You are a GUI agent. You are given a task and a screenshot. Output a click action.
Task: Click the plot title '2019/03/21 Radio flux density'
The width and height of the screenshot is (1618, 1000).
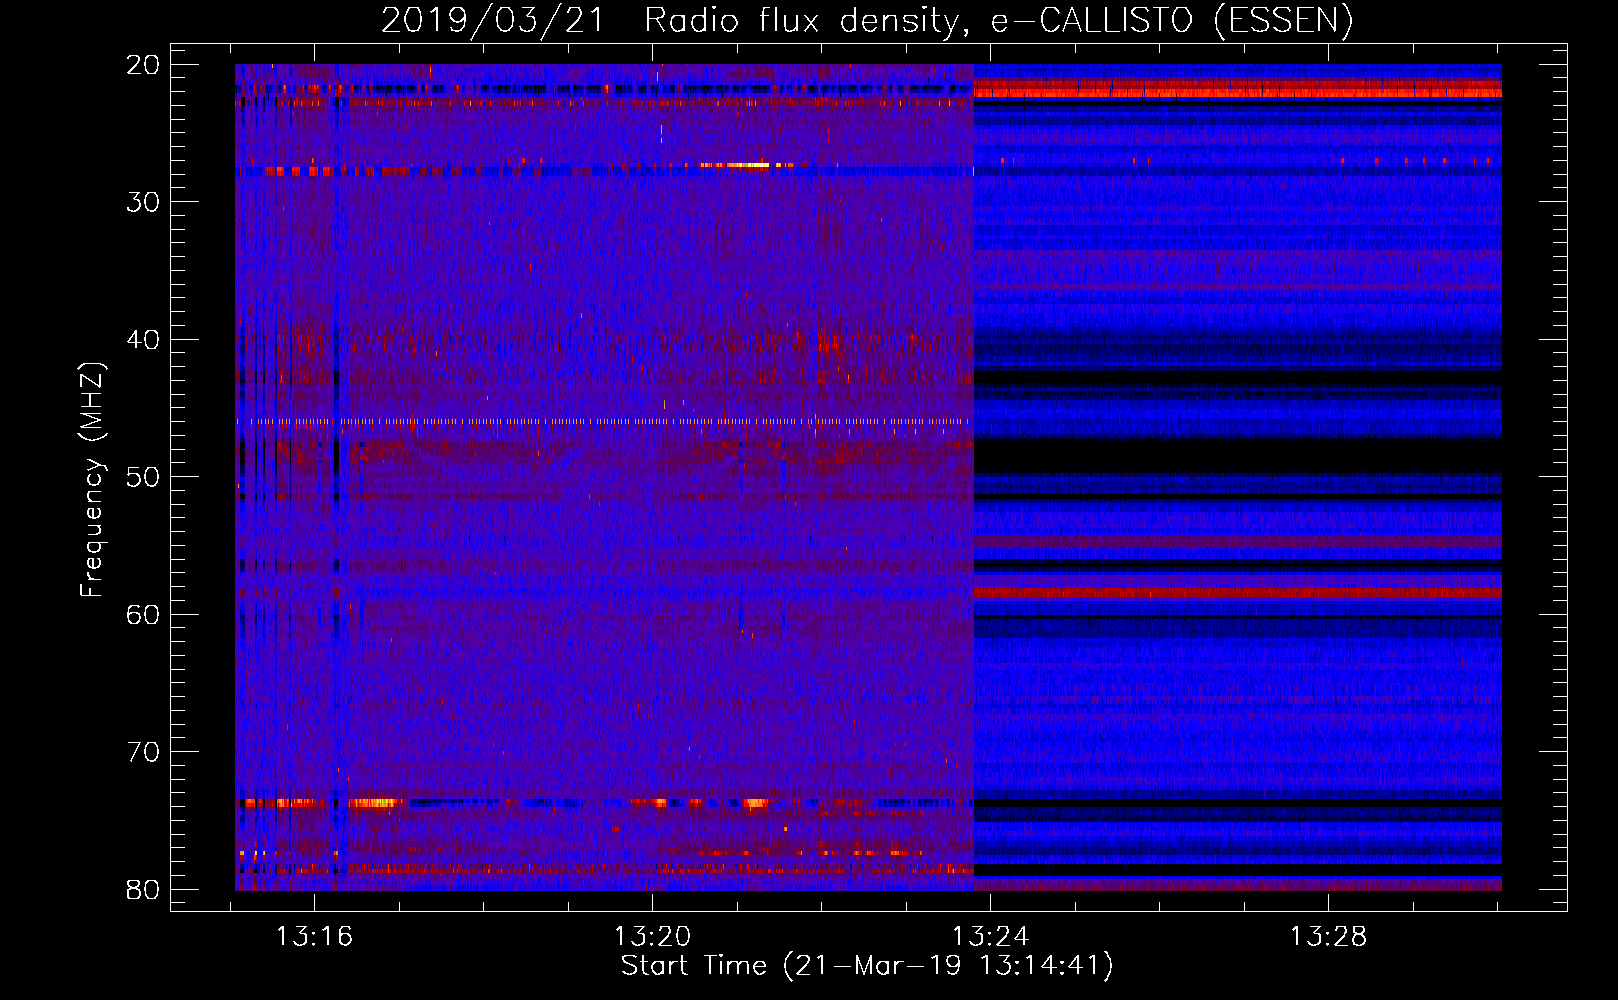click(674, 21)
